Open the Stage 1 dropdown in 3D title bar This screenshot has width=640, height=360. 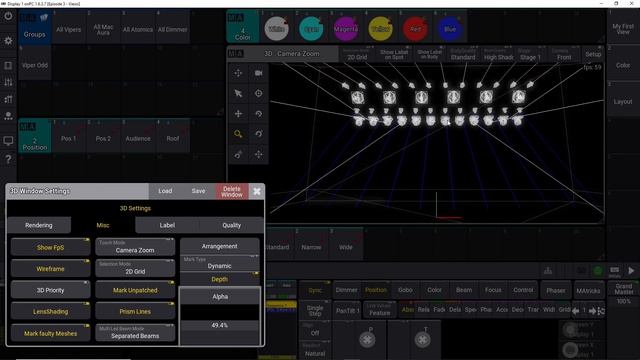pyautogui.click(x=531, y=54)
